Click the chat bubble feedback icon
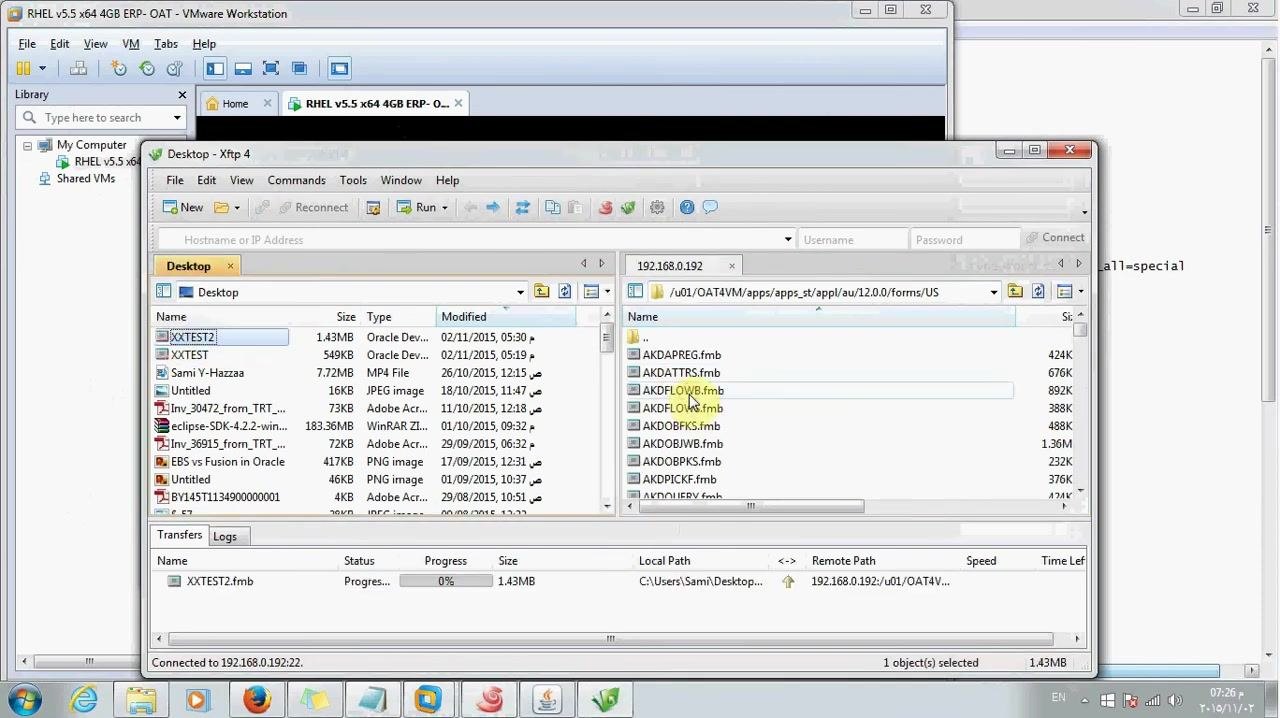The height and width of the screenshot is (718, 1280). point(710,207)
